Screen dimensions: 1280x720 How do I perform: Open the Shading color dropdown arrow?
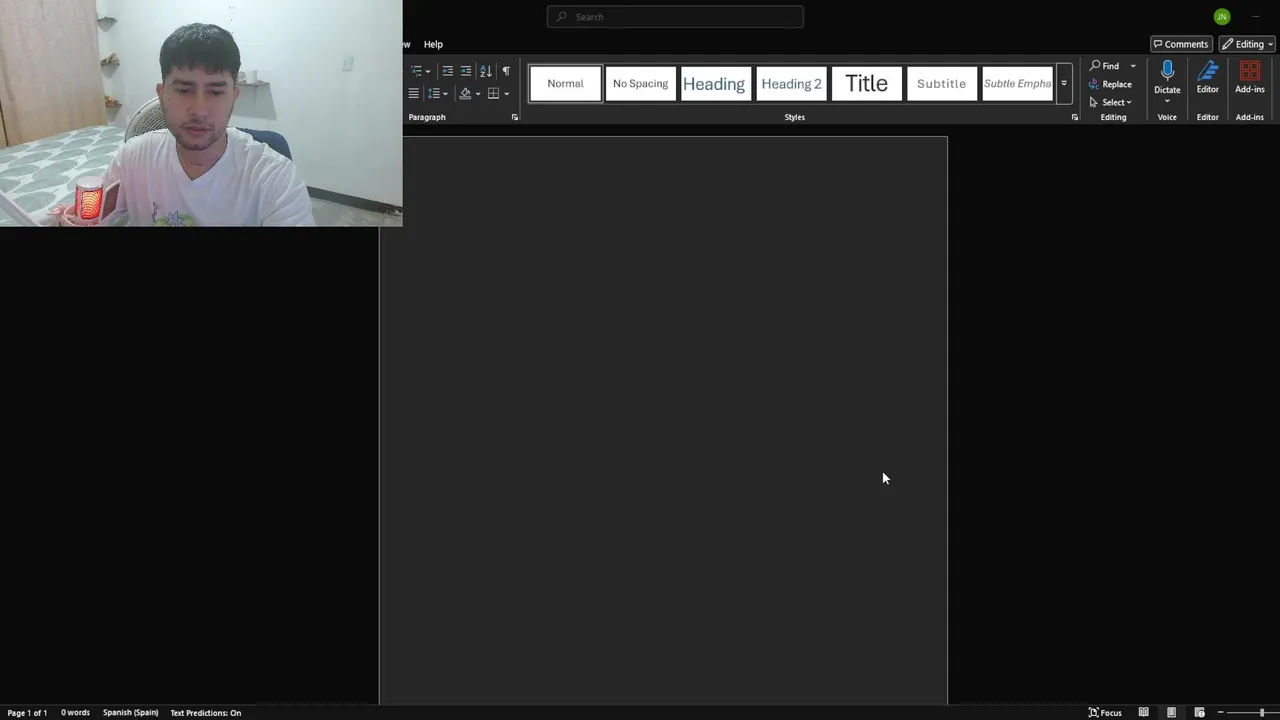(x=478, y=94)
